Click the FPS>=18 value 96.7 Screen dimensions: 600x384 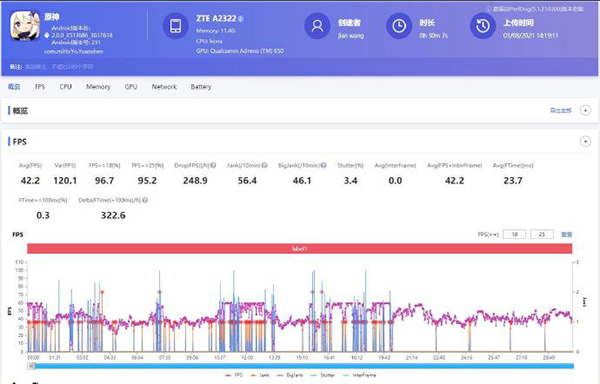[104, 181]
